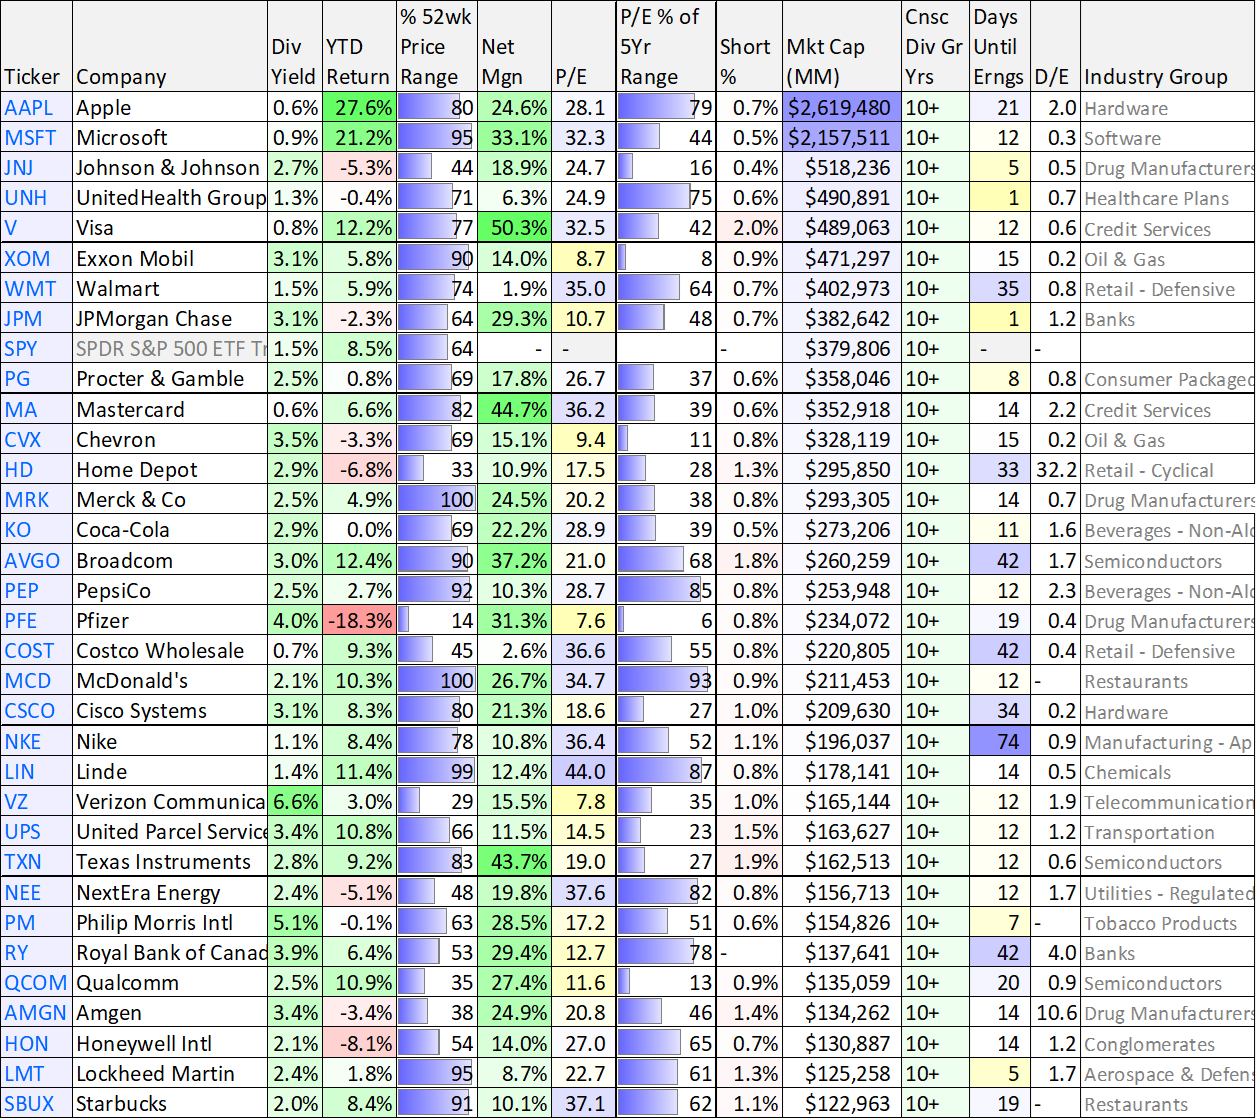Open the MSFT ticker link

(31, 138)
